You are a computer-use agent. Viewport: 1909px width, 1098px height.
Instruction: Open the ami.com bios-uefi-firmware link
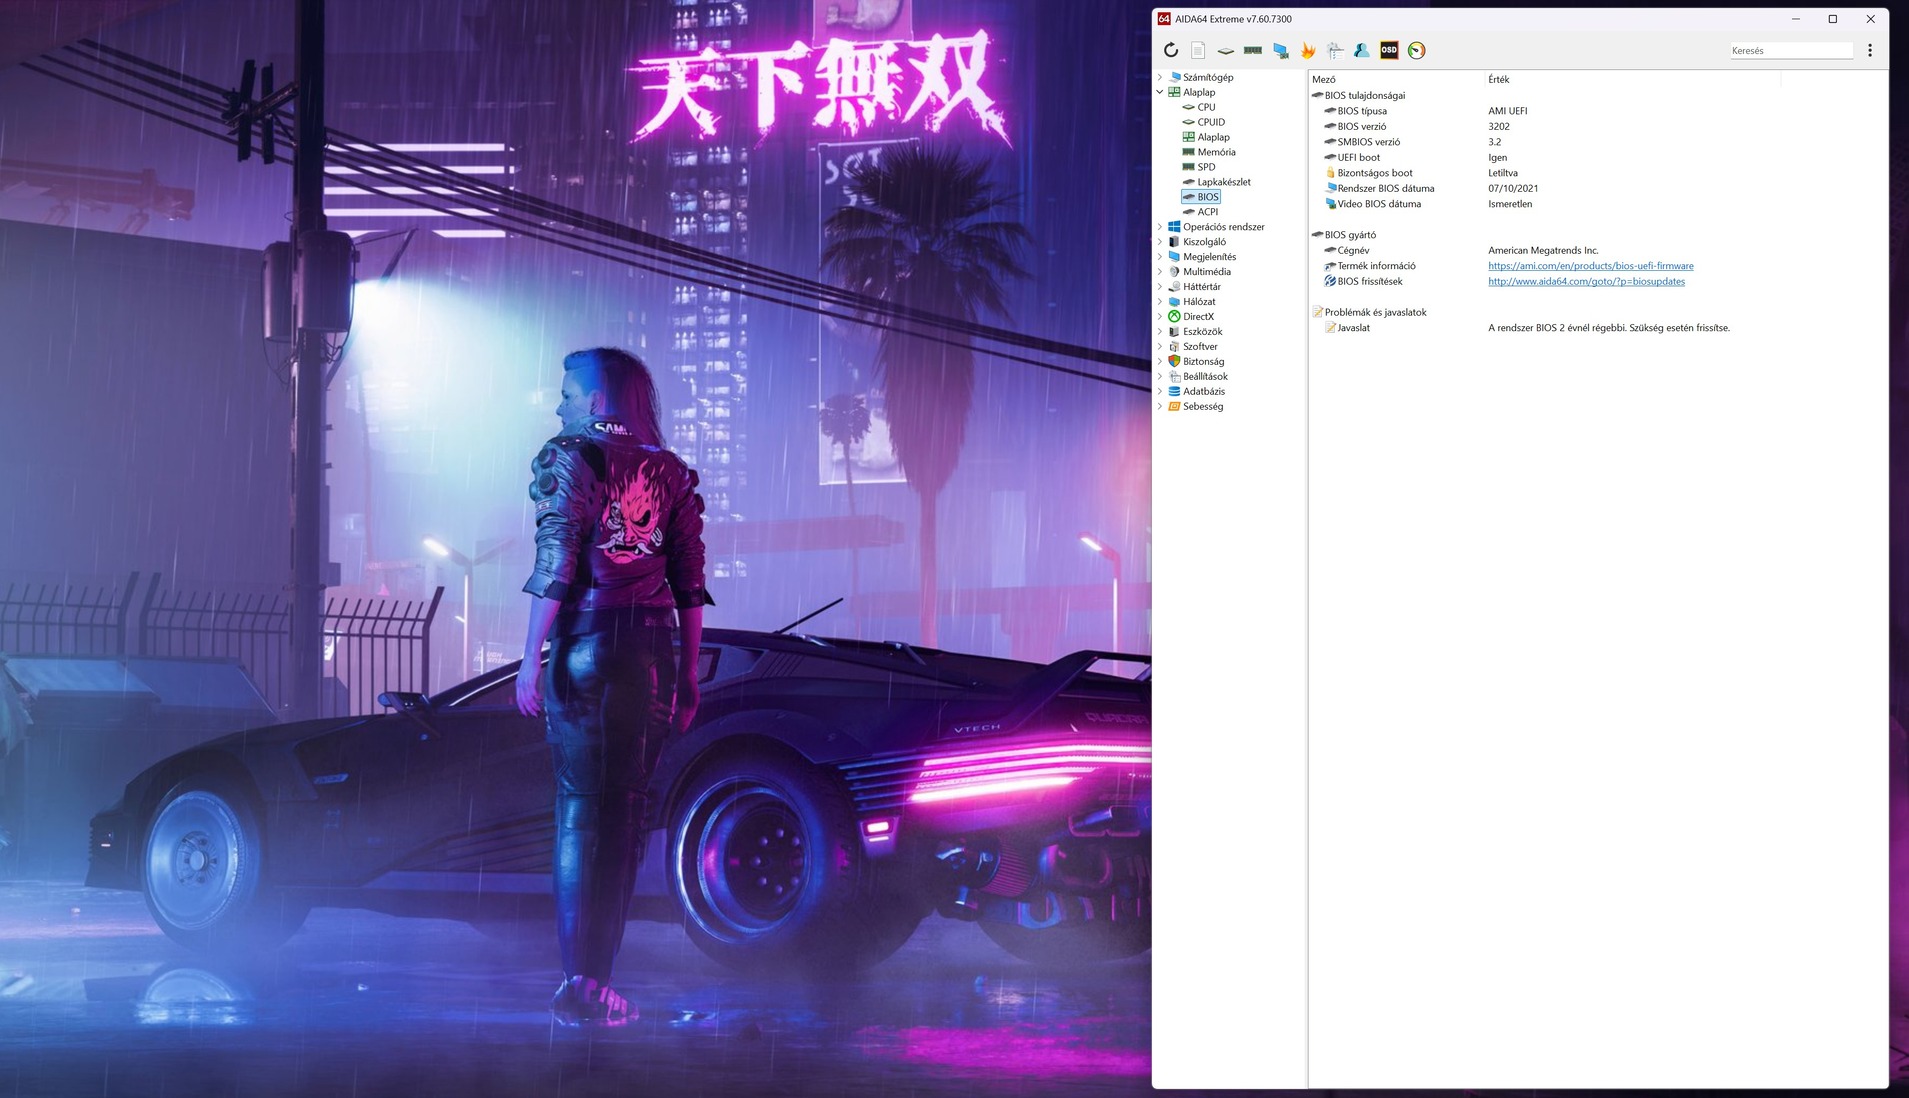click(x=1591, y=266)
